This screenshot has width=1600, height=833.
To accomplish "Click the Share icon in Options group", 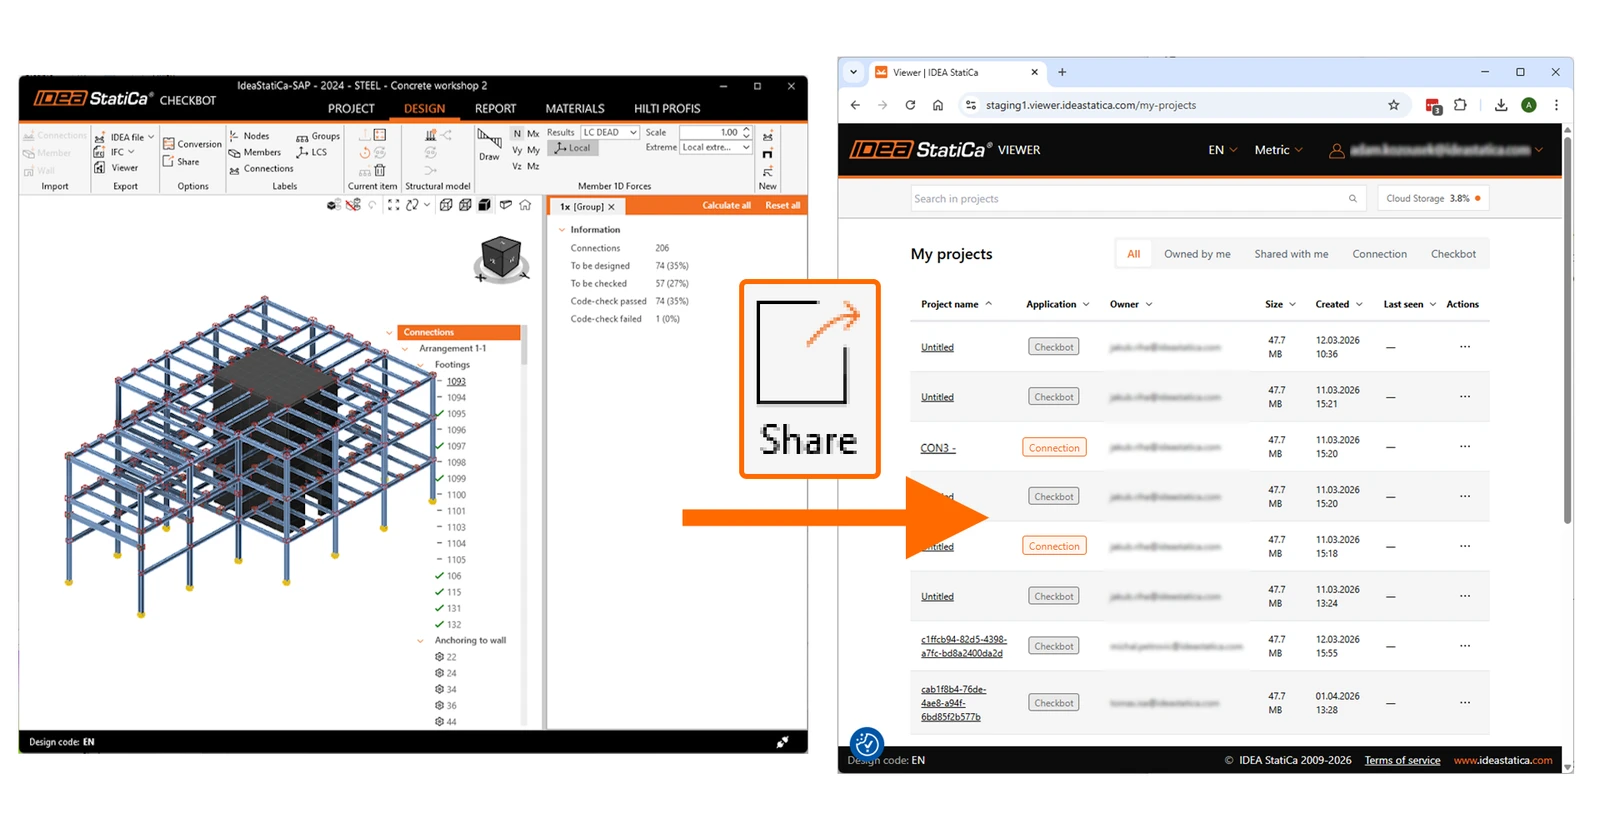I will coord(169,161).
